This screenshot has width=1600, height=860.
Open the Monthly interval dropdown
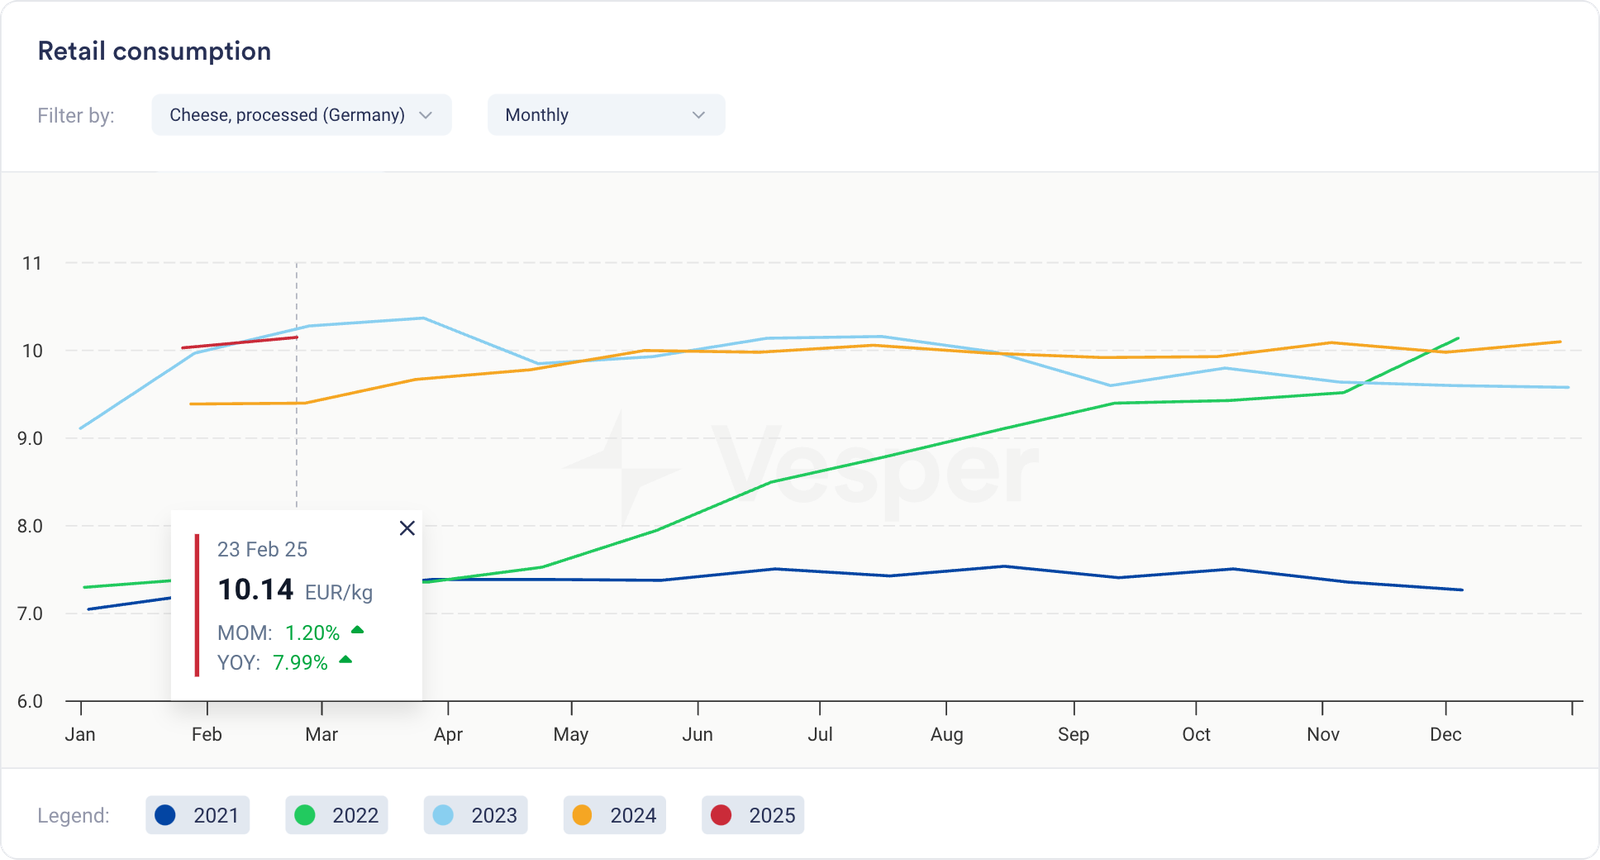pos(605,115)
